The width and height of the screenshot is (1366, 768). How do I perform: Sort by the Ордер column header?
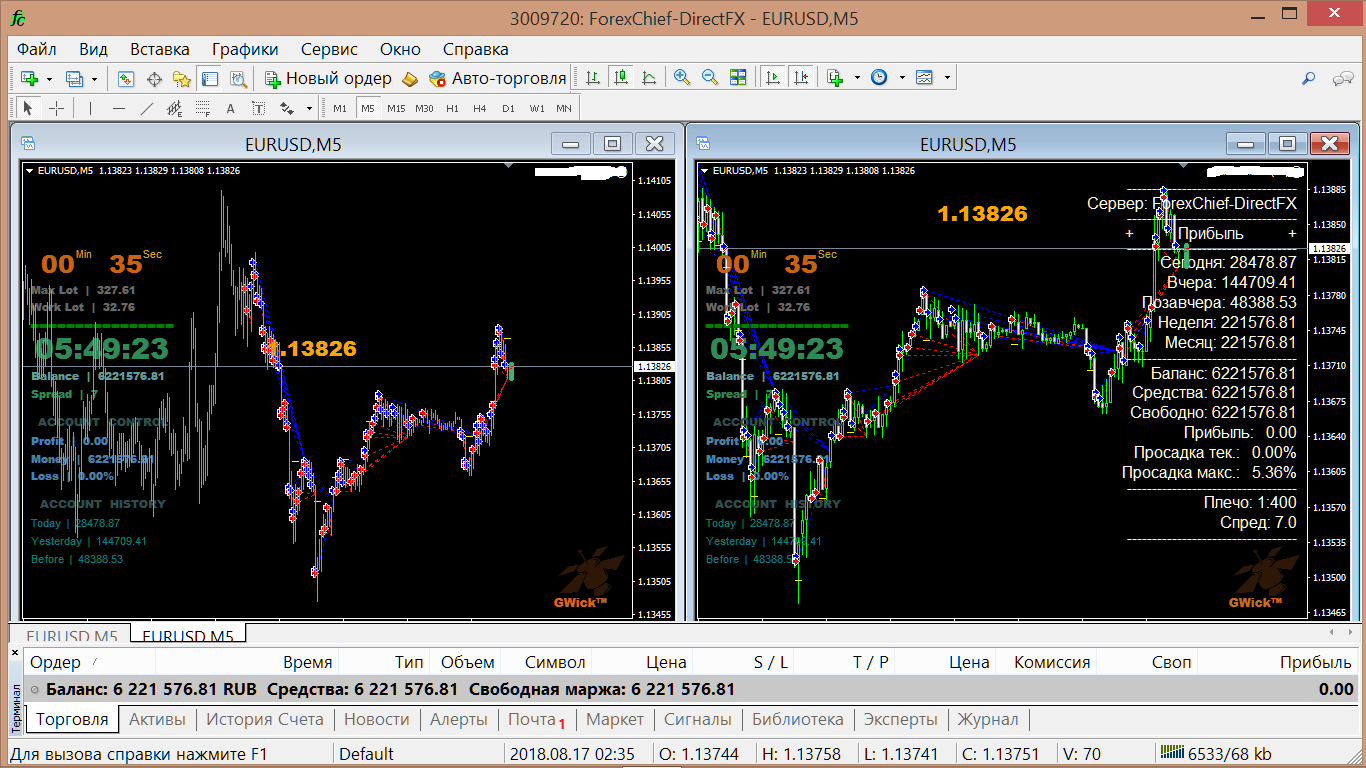(90, 662)
